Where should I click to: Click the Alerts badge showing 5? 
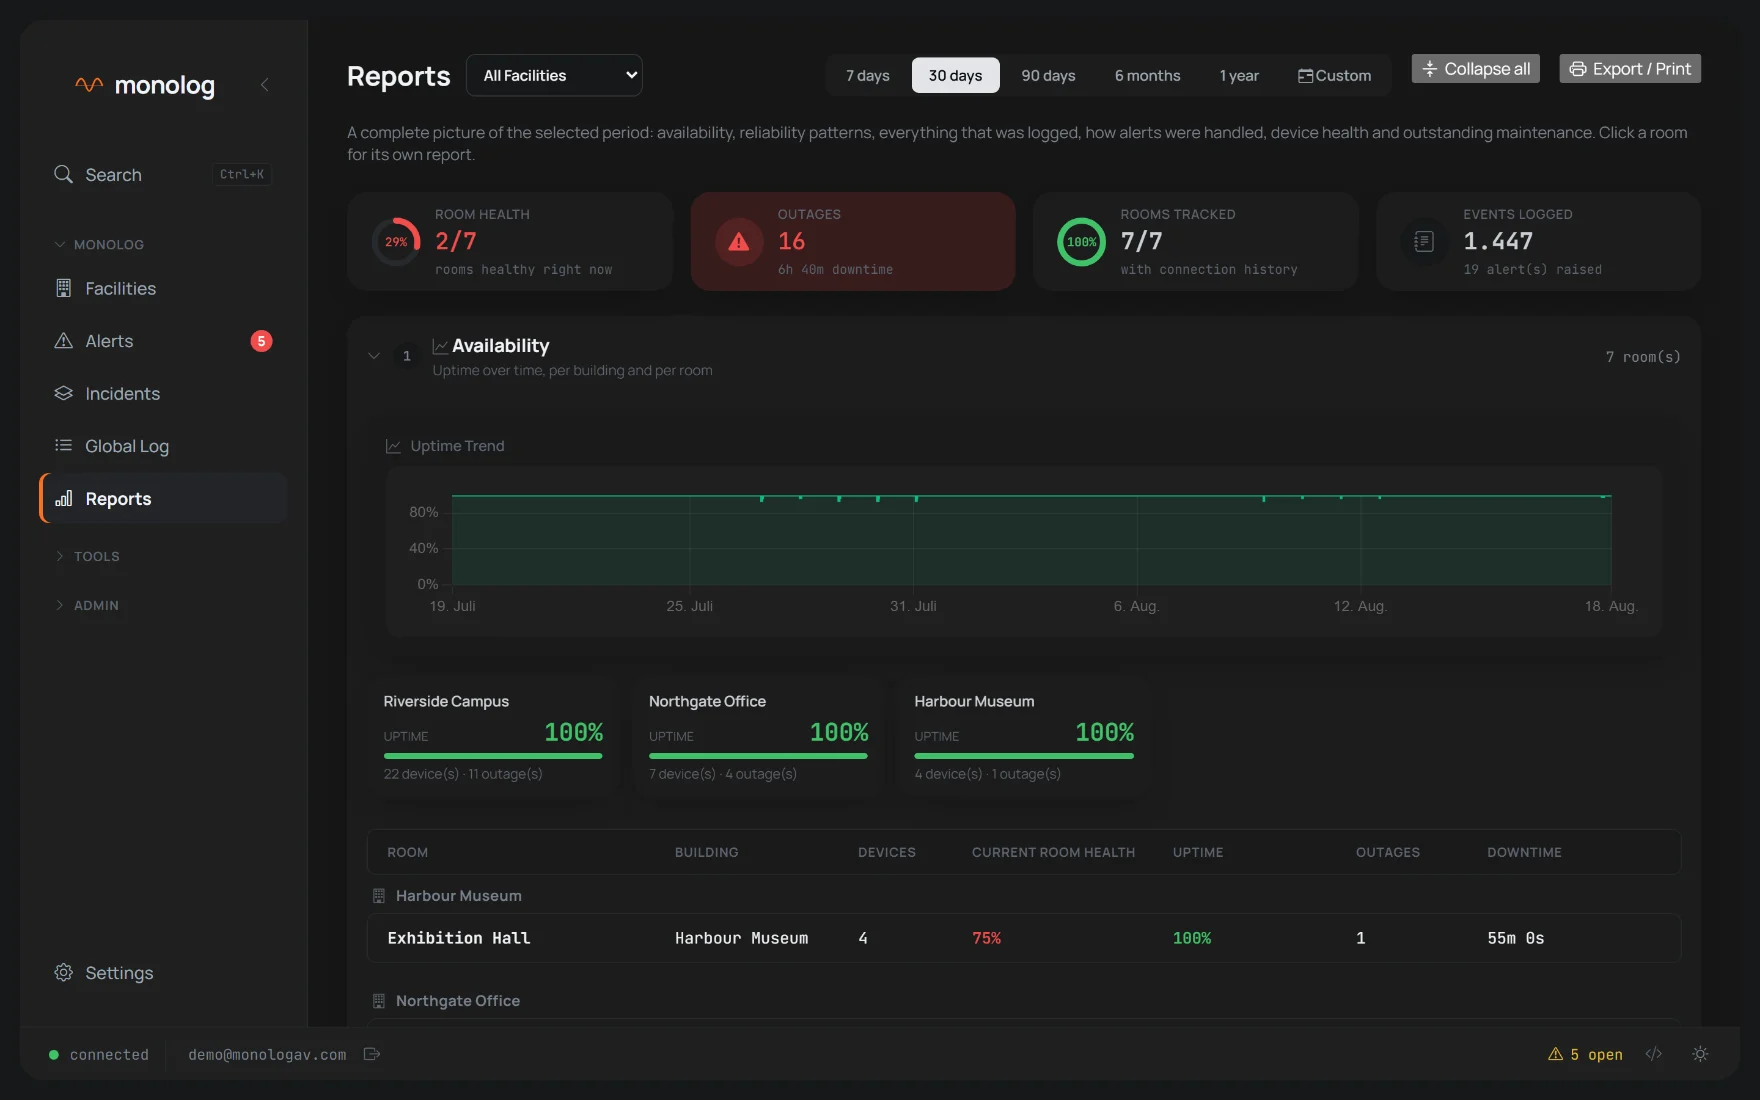coord(261,341)
